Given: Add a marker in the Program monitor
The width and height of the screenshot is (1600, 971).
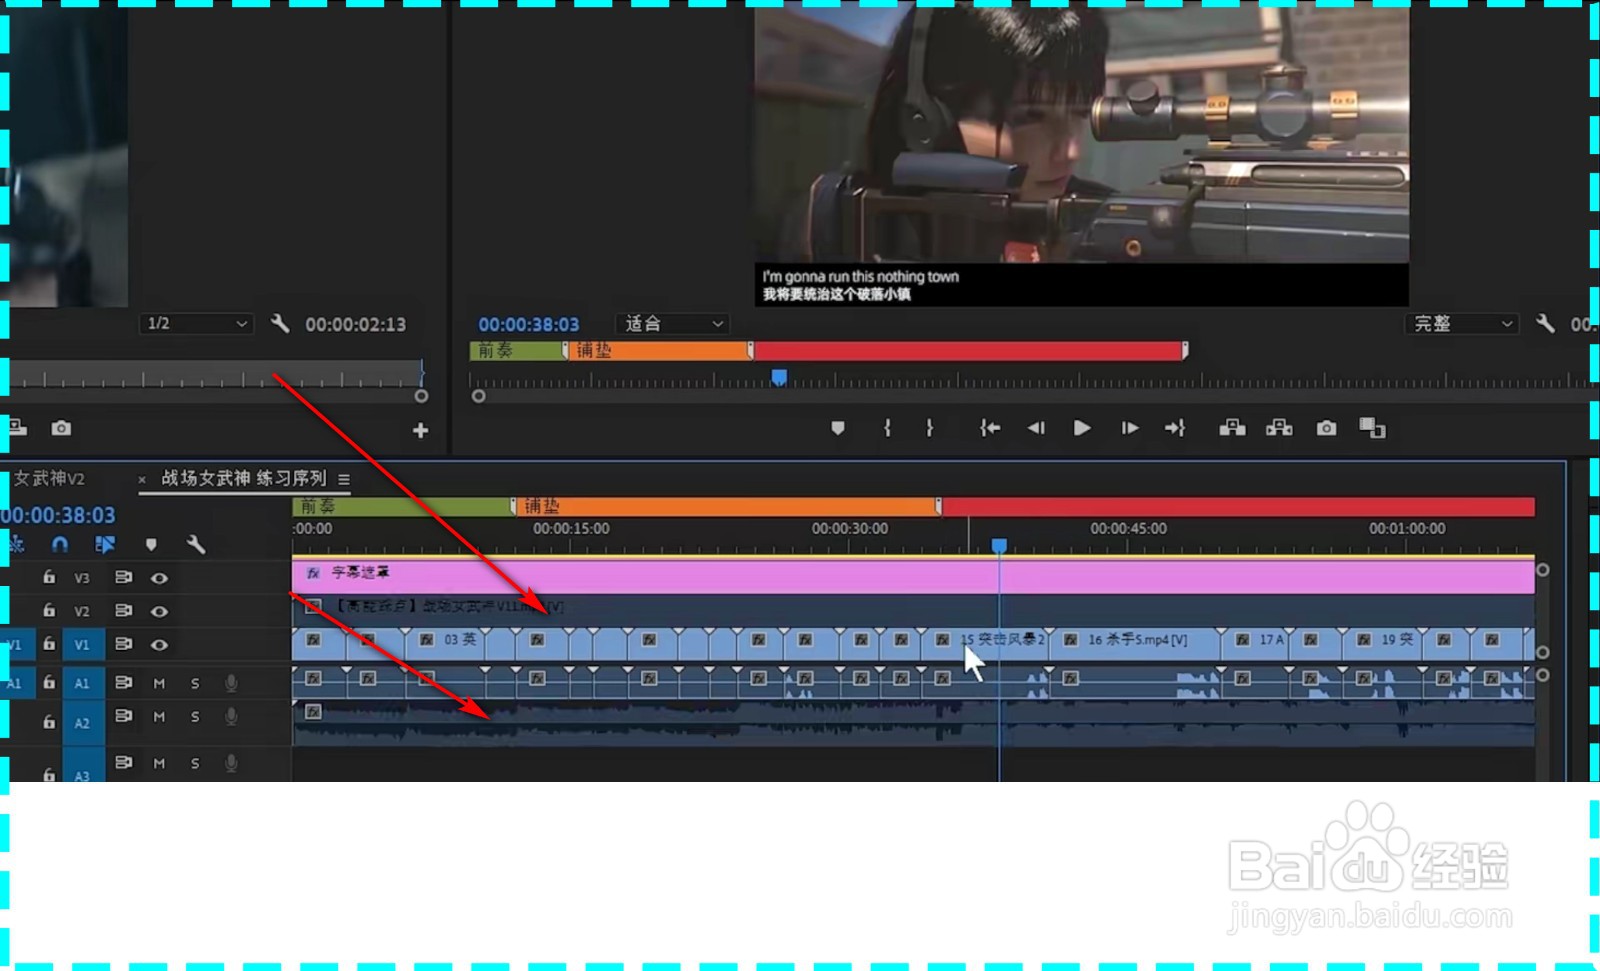Looking at the screenshot, I should tap(838, 428).
